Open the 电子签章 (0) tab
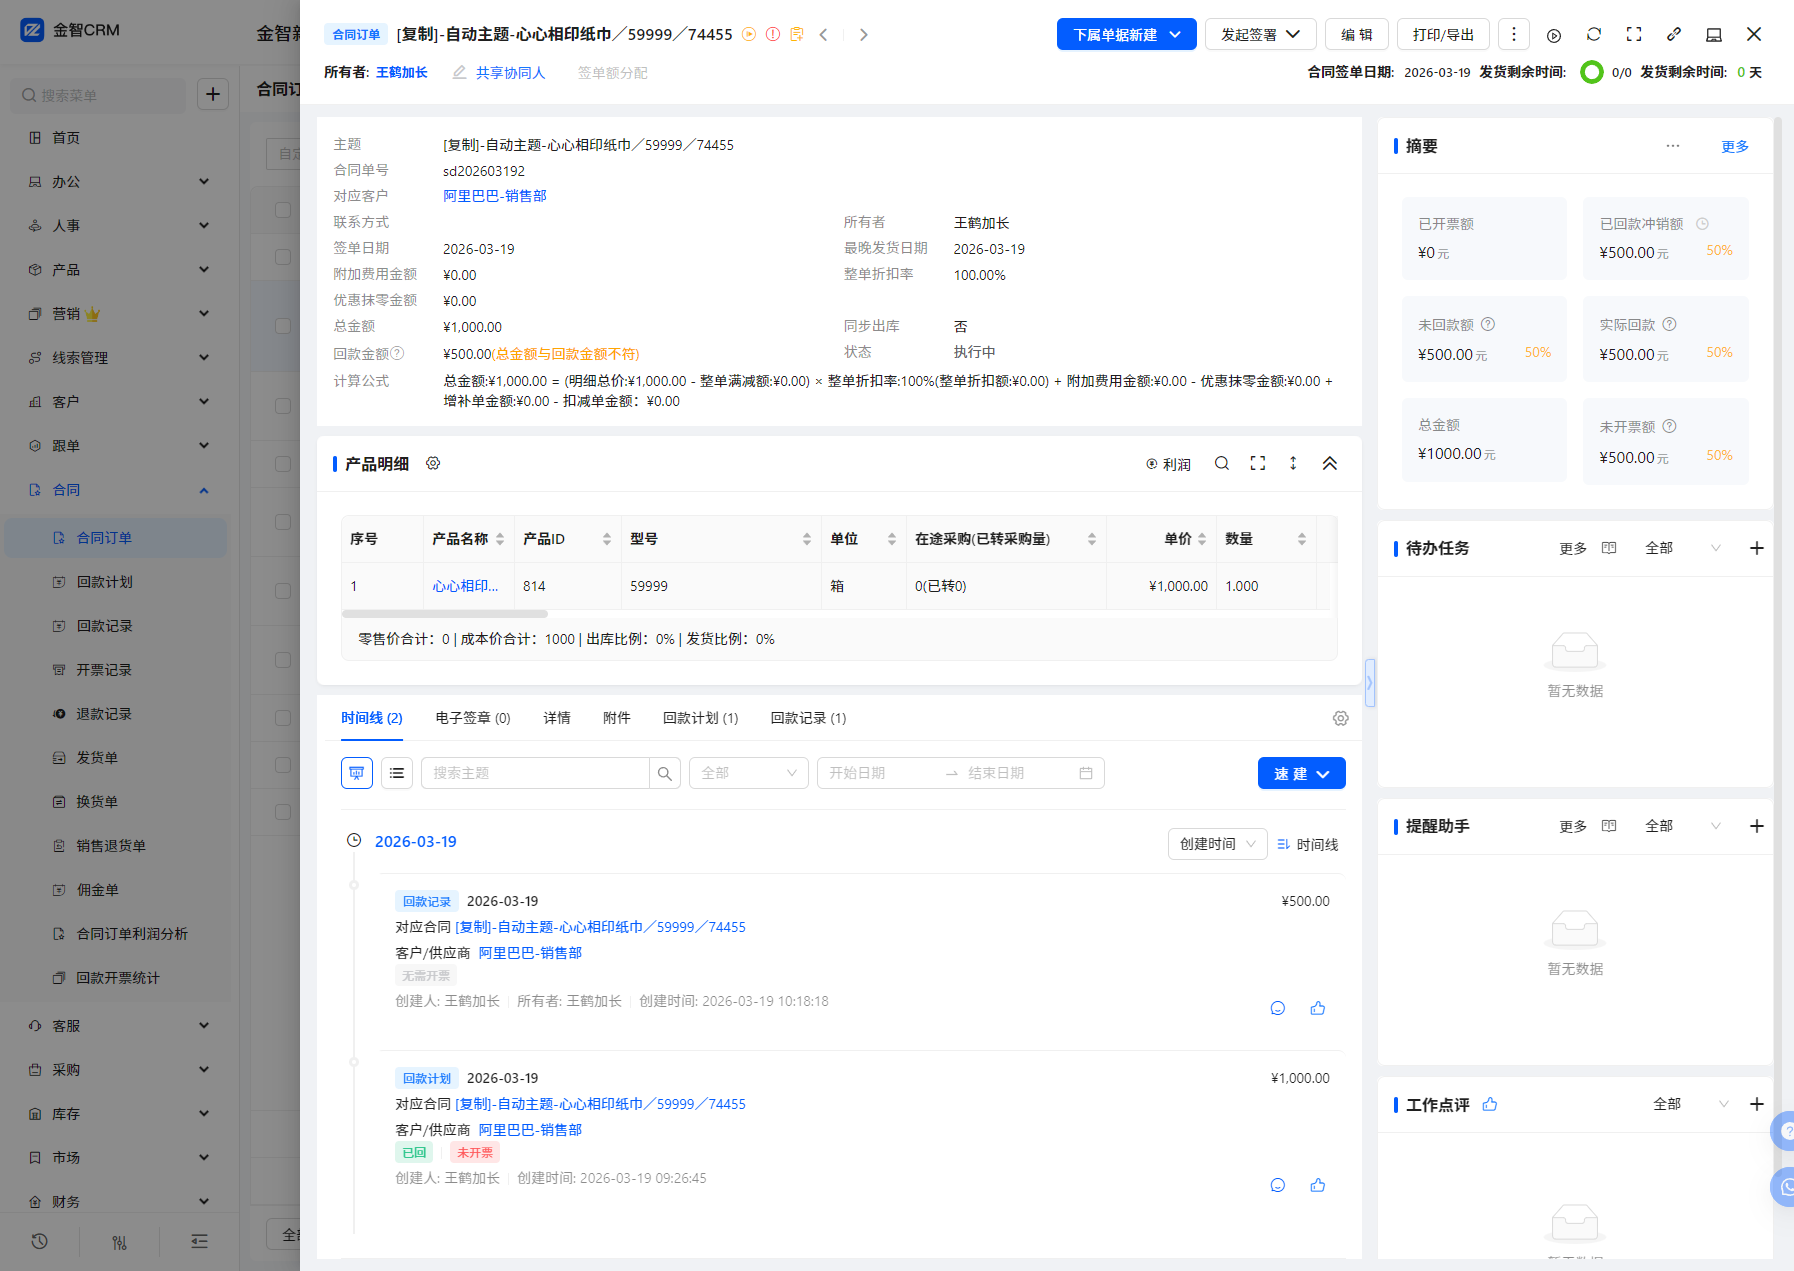Viewport: 1794px width, 1271px height. (473, 718)
